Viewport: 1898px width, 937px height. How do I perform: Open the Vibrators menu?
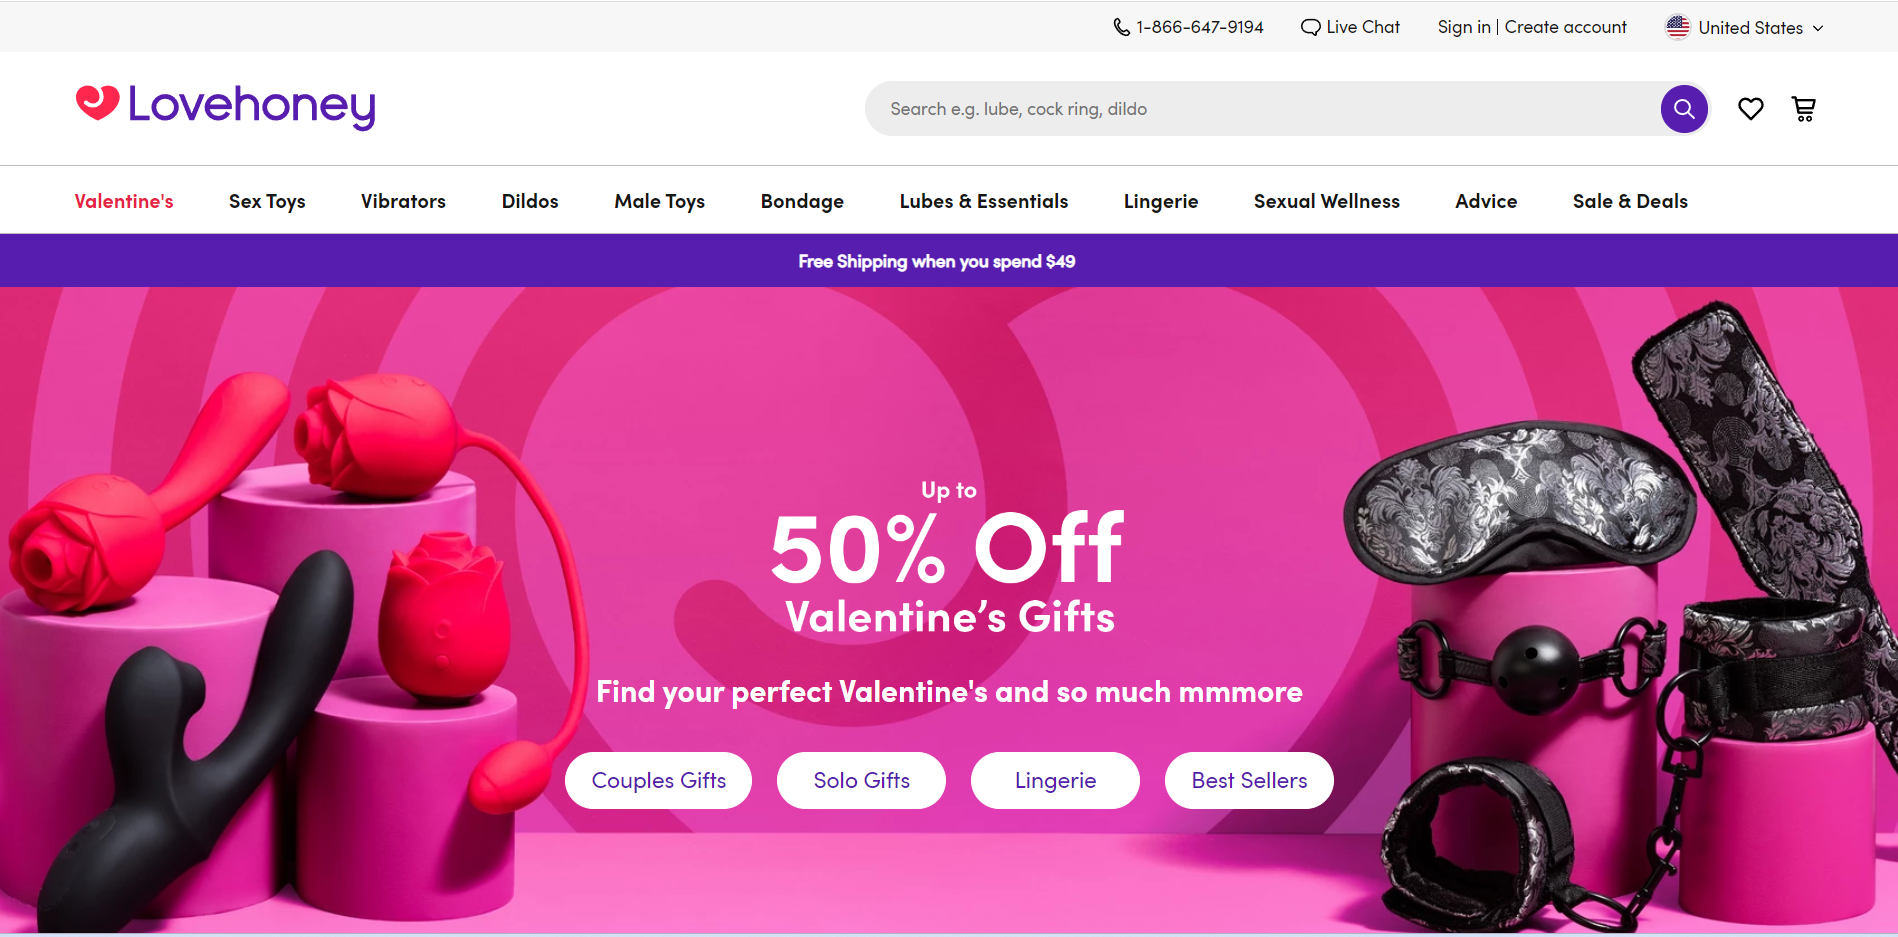(x=403, y=201)
